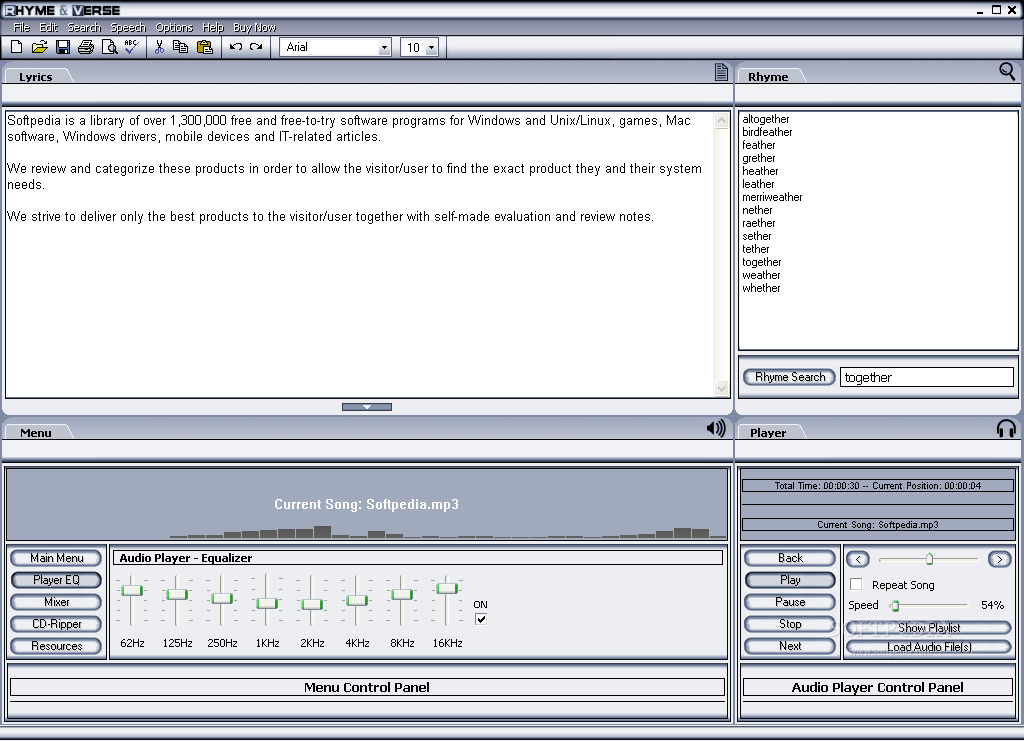
Task: Click the 4KHz equalizer slider
Action: (357, 600)
